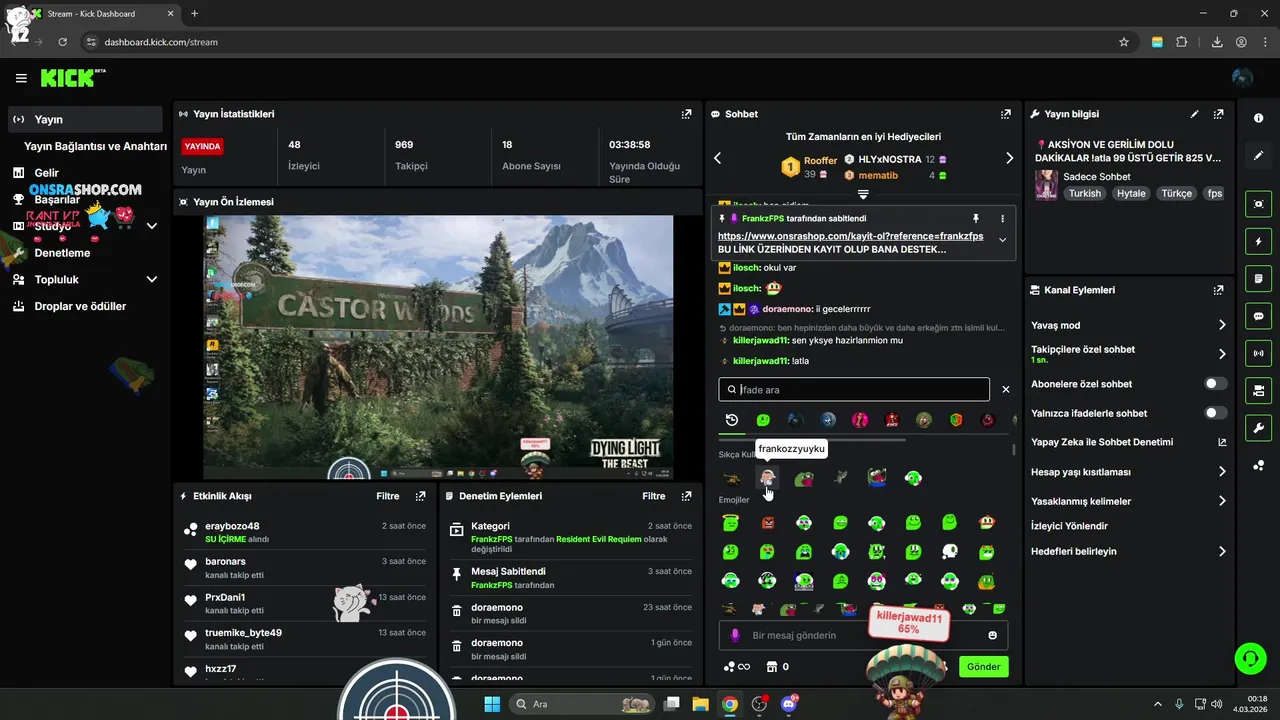Image resolution: width=1280 pixels, height=720 pixels.
Task: Open the shop icon showing 0
Action: [x=777, y=667]
